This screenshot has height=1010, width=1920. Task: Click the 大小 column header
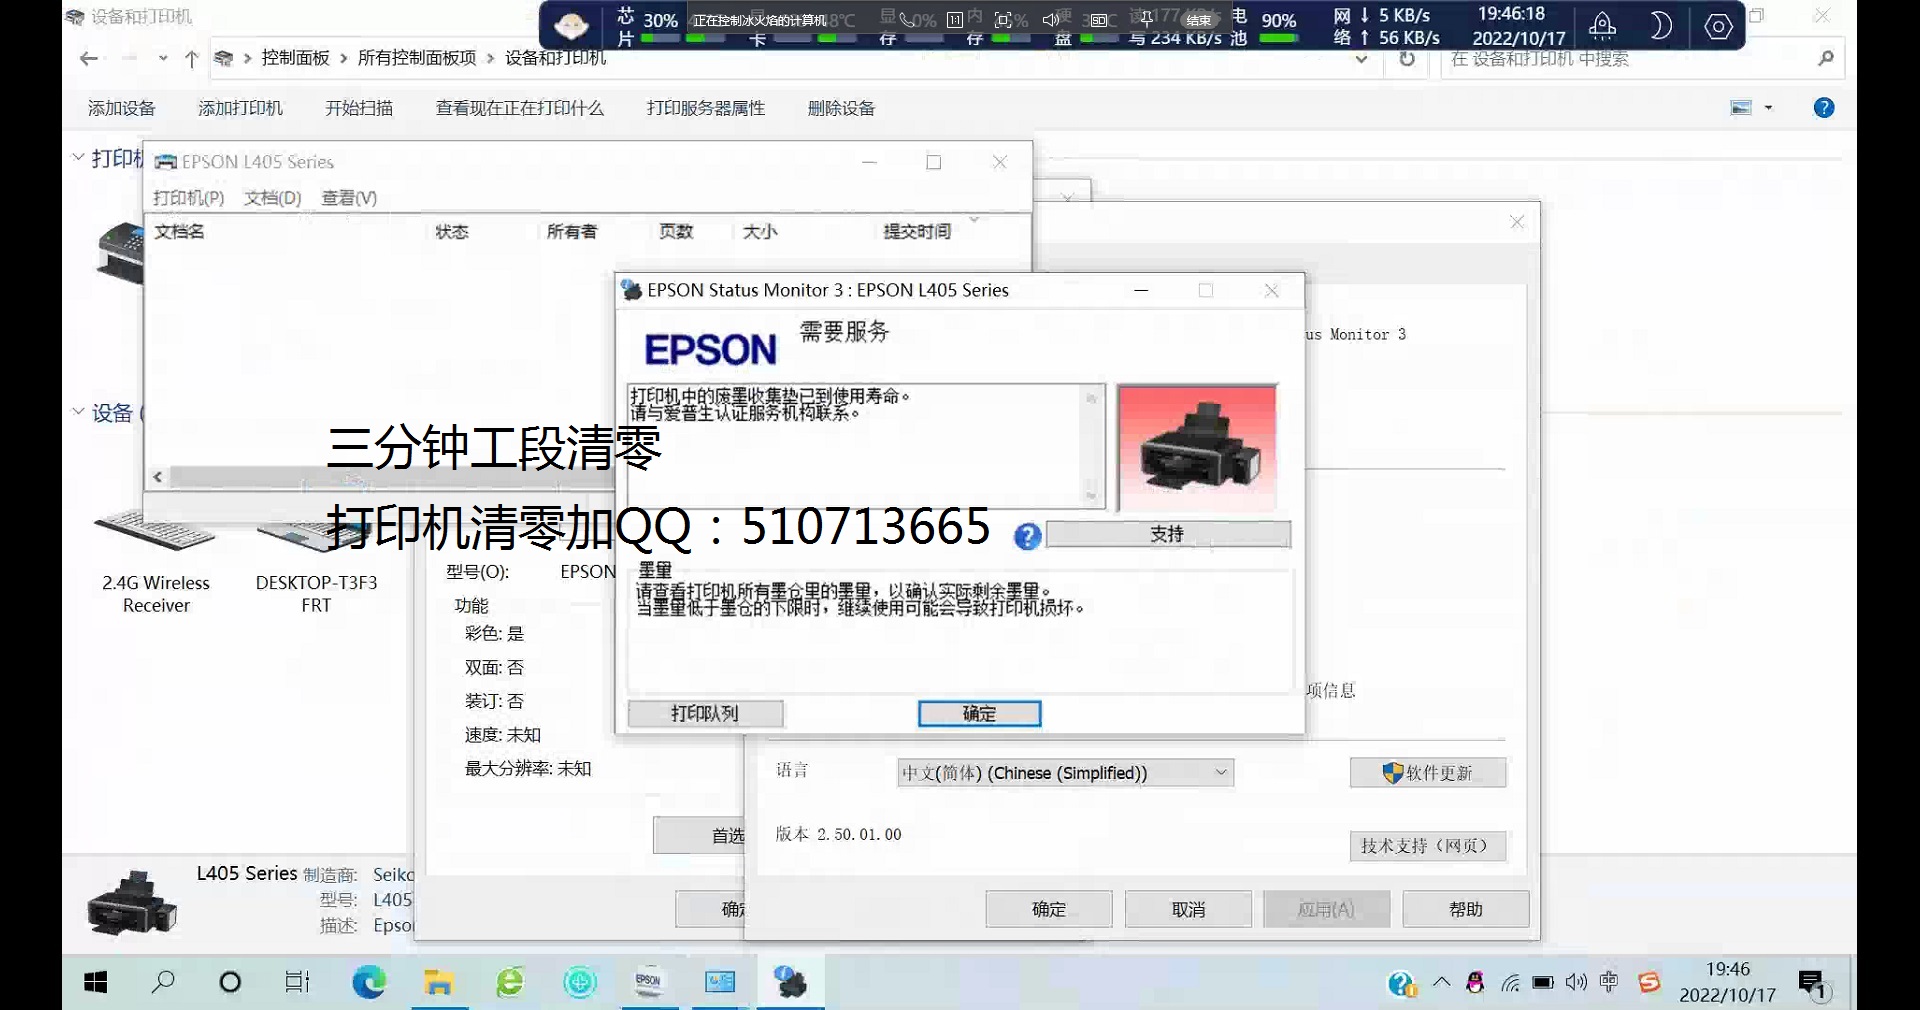coord(760,231)
